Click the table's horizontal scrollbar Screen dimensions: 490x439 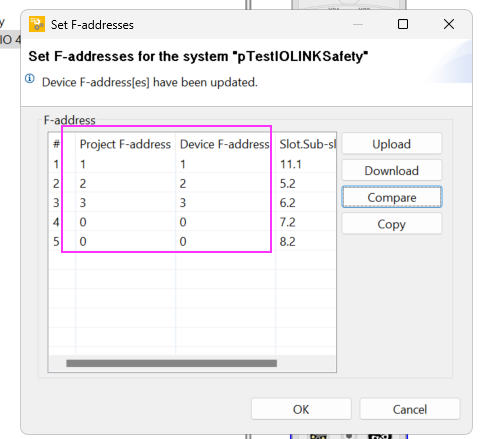pyautogui.click(x=171, y=363)
